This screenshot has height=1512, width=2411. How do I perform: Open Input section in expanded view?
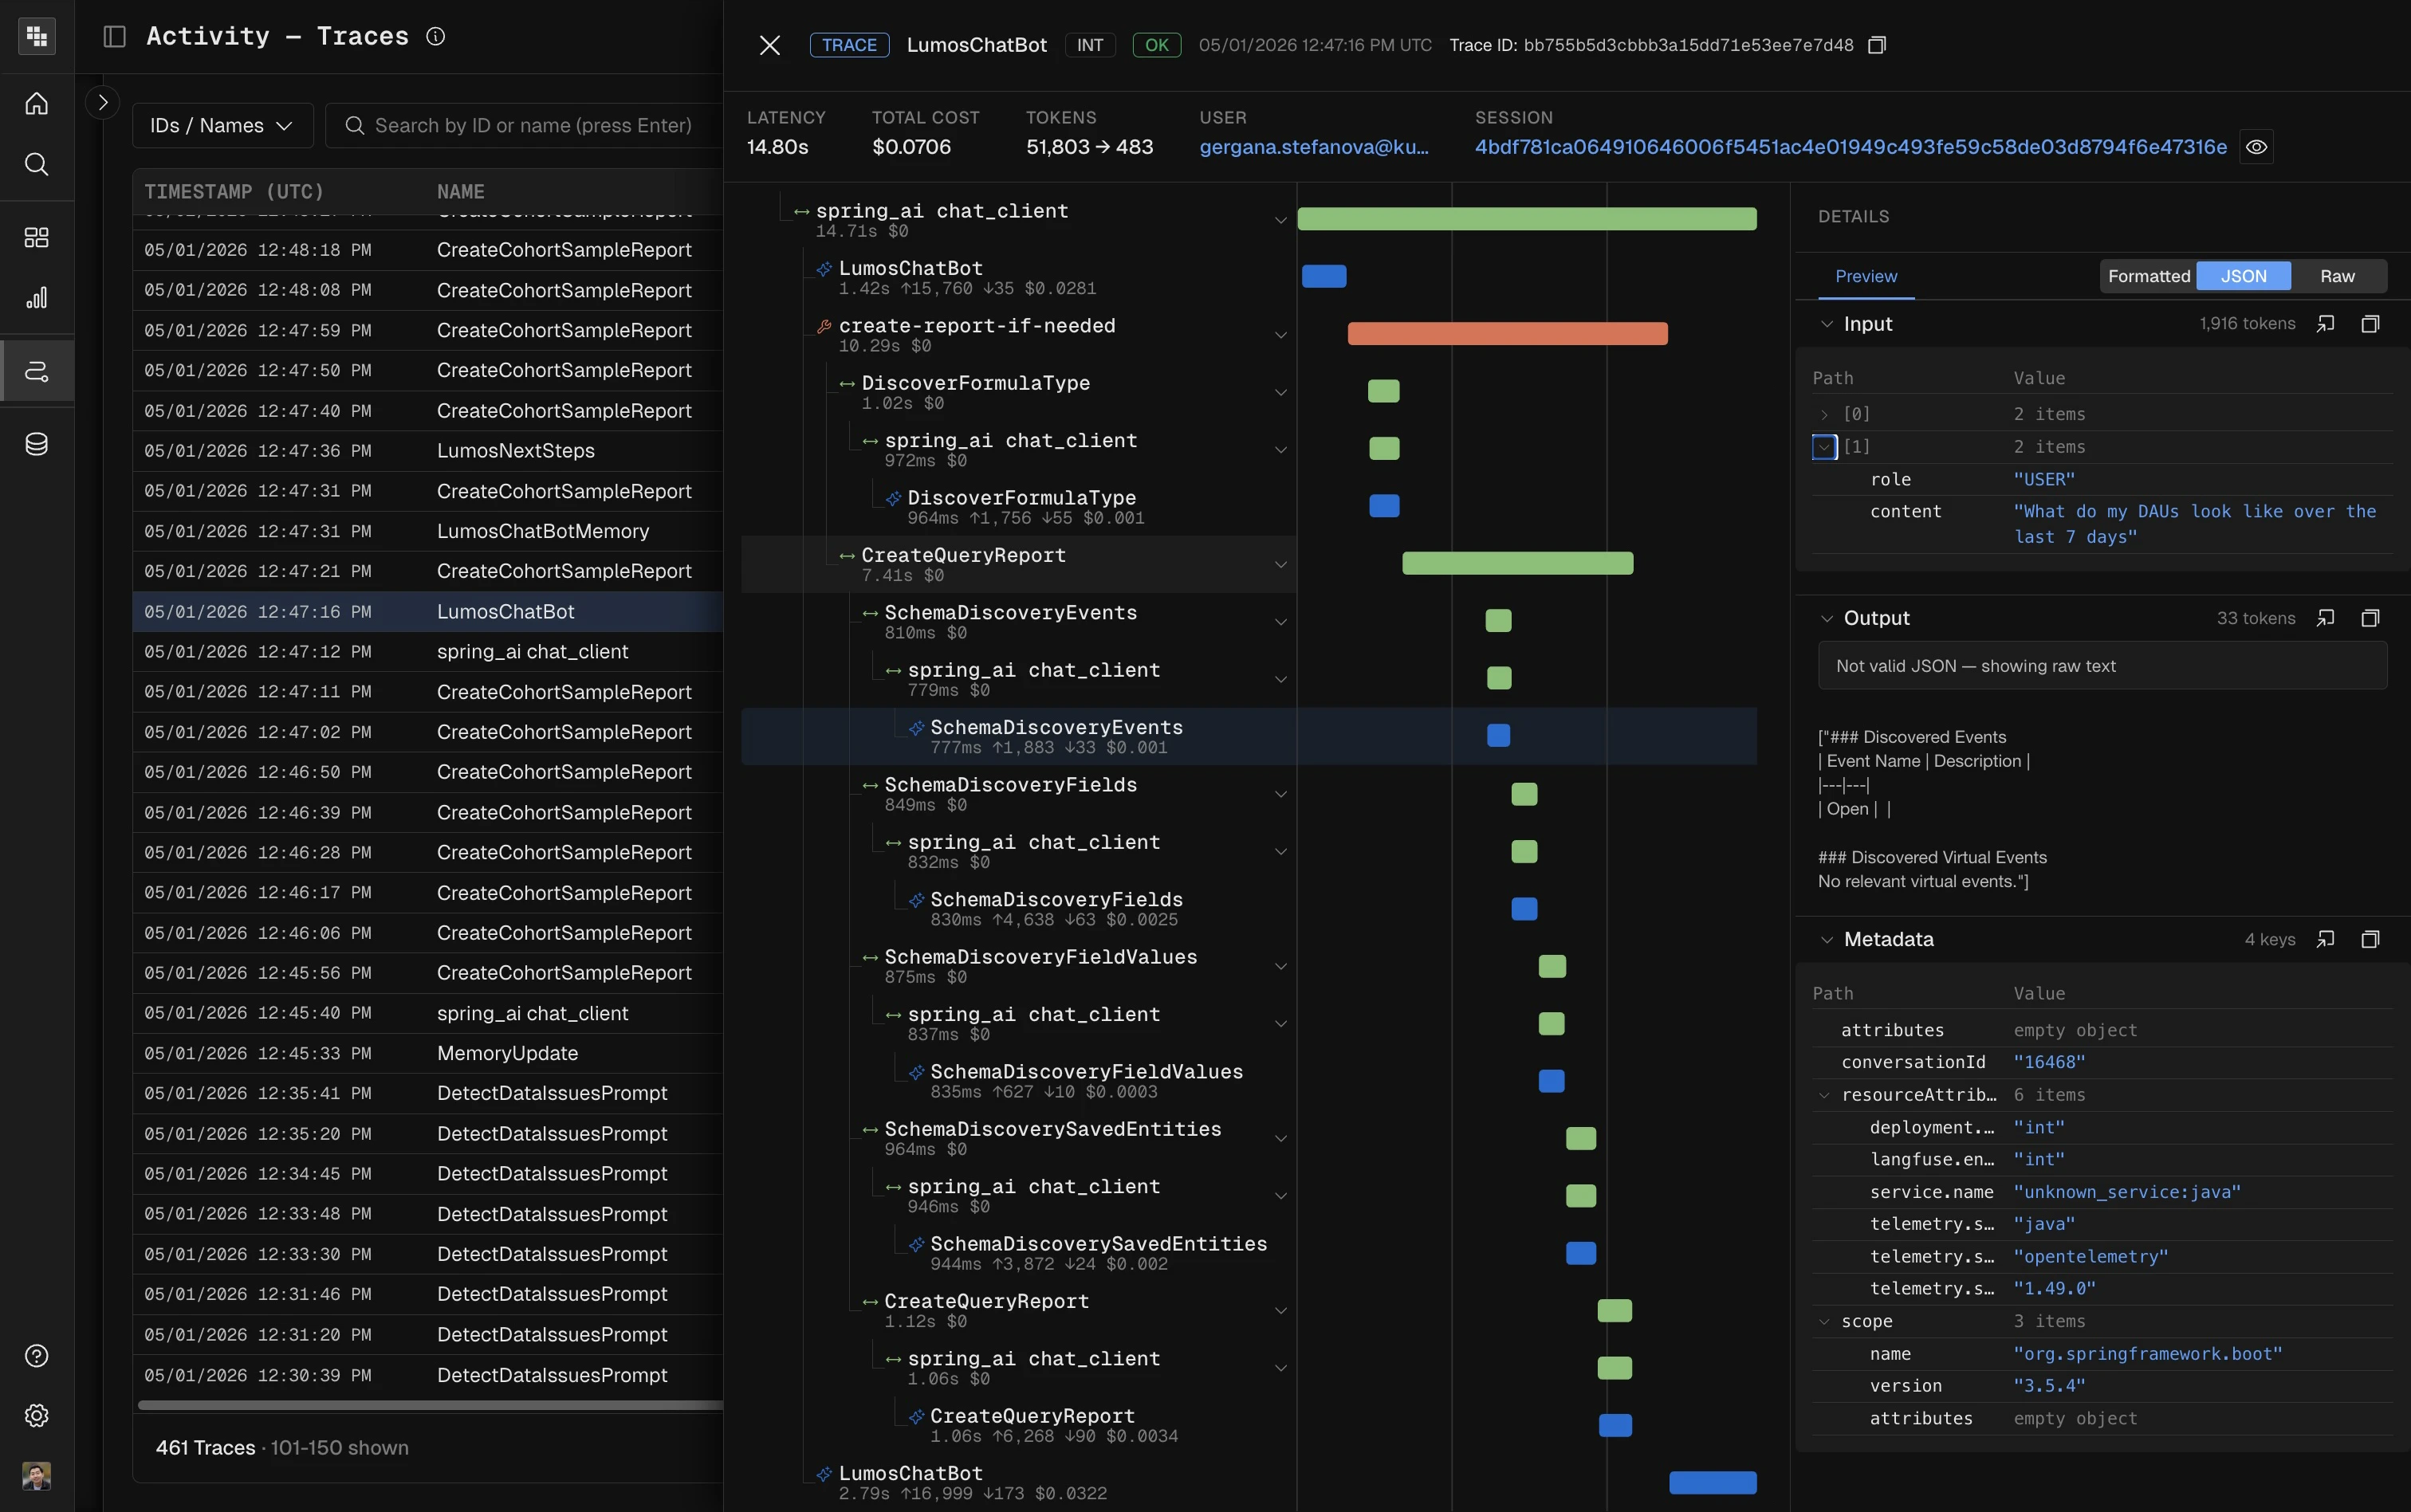click(2326, 324)
